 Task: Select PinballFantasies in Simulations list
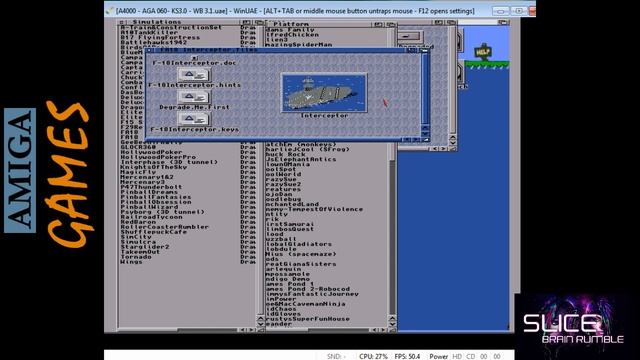pyautogui.click(x=156, y=197)
